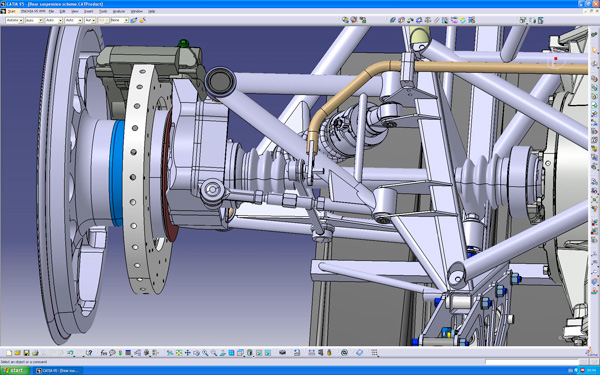The image size is (600, 375).
Task: Click the Zoom Out magnifier icon
Action: click(x=214, y=353)
